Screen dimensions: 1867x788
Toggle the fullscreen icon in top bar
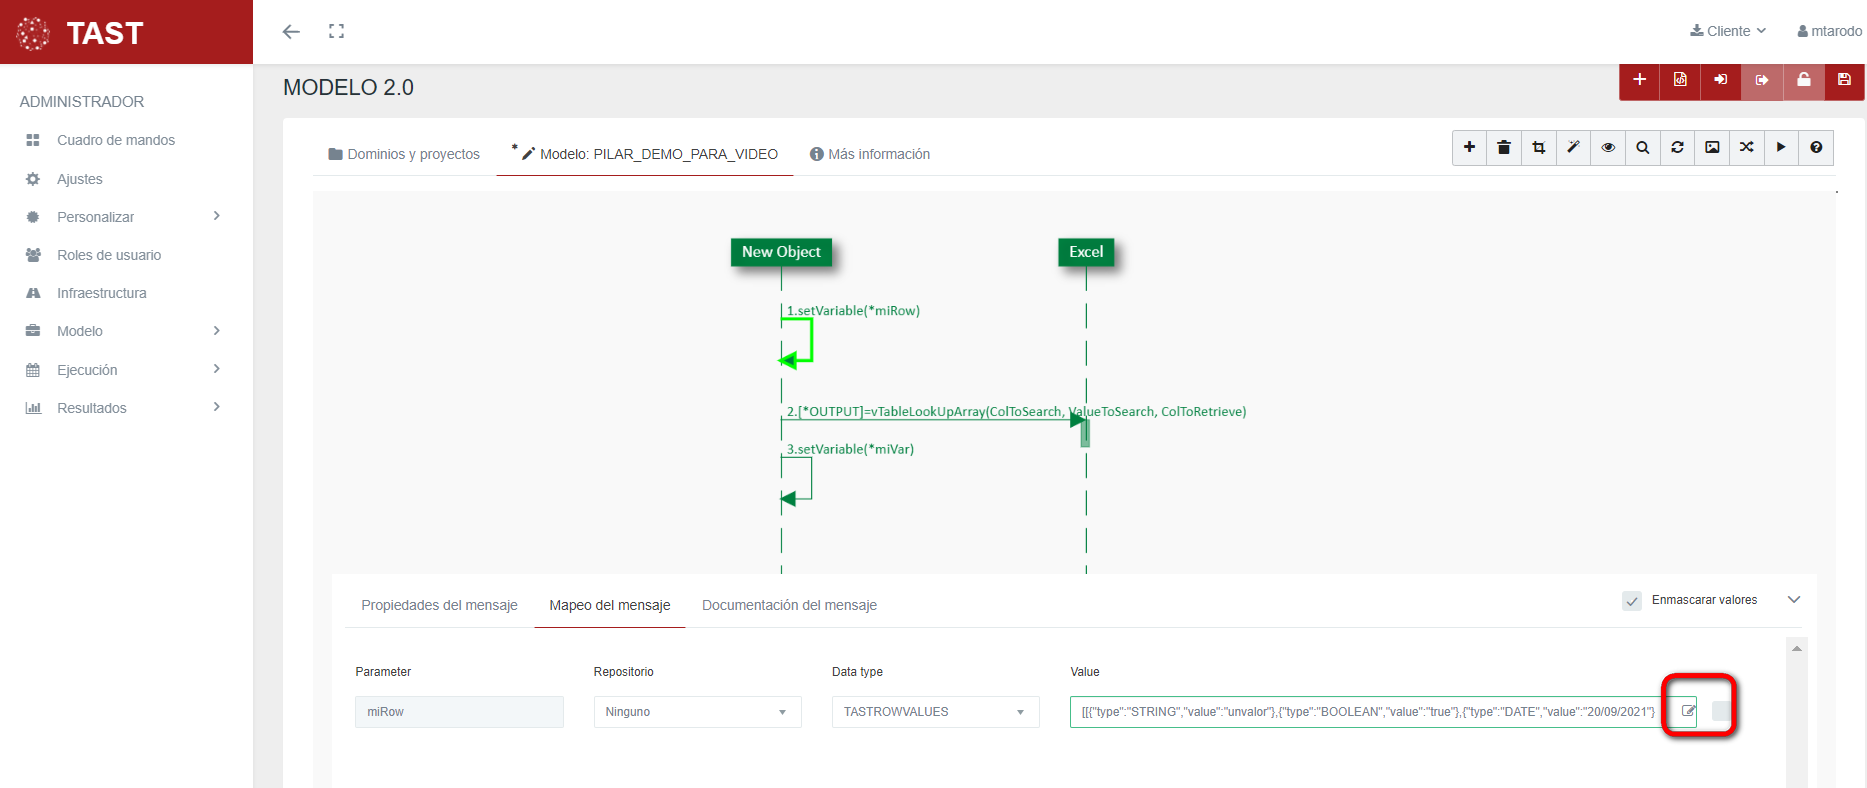point(336,32)
